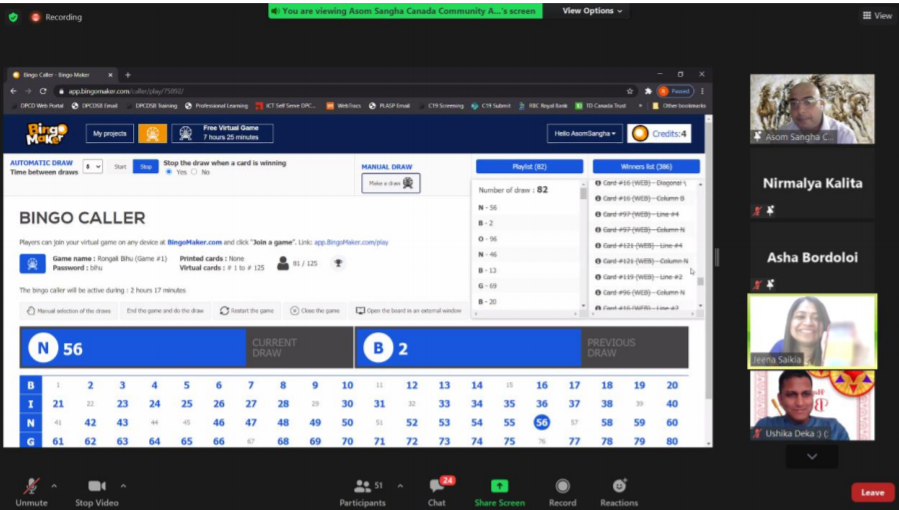This screenshot has height=510, width=899.
Task: Bookmark this page with the star icon
Action: click(630, 91)
